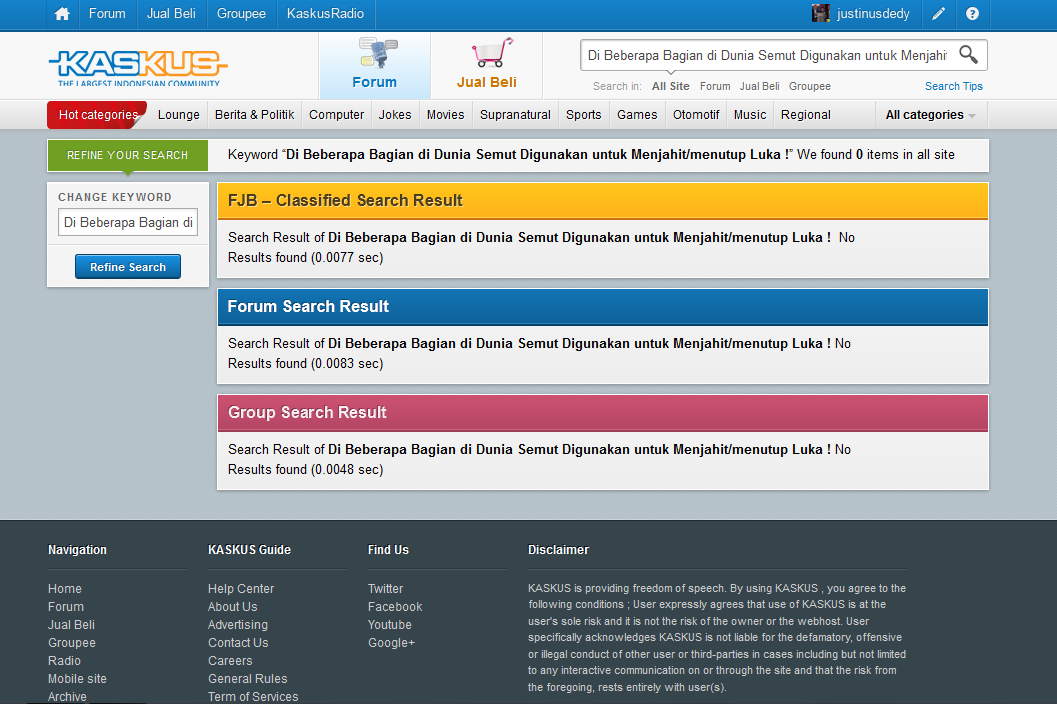Open the Jokes category

click(395, 115)
